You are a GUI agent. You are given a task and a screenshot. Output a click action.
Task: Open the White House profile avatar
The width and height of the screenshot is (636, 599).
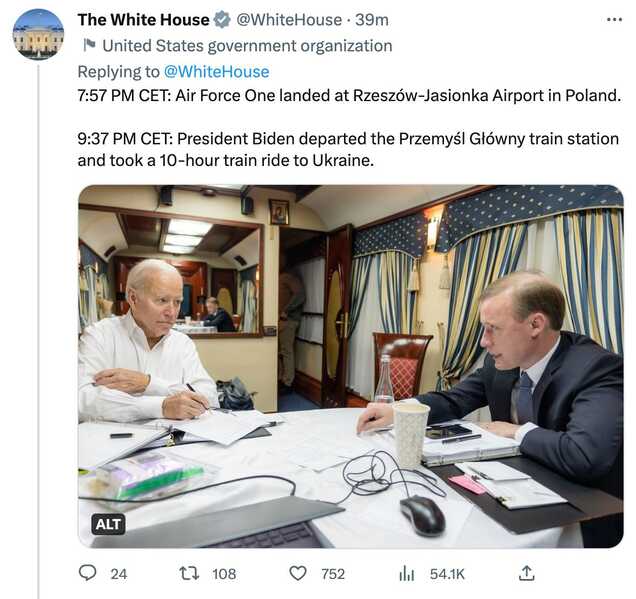38,34
